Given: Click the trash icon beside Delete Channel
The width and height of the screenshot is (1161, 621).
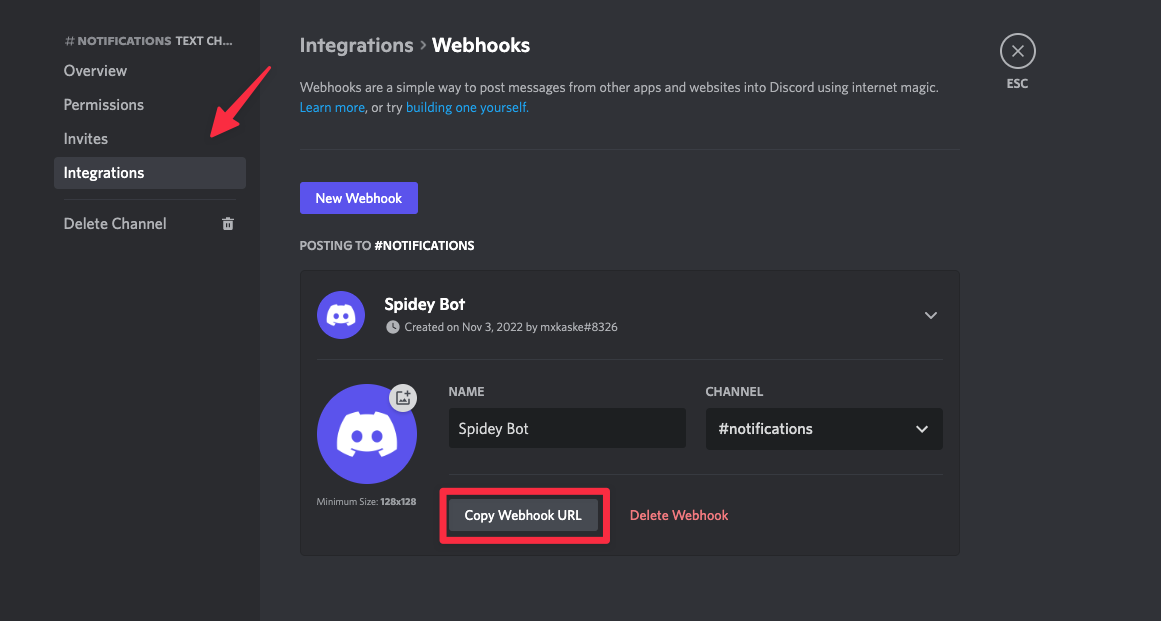Looking at the screenshot, I should pyautogui.click(x=228, y=224).
